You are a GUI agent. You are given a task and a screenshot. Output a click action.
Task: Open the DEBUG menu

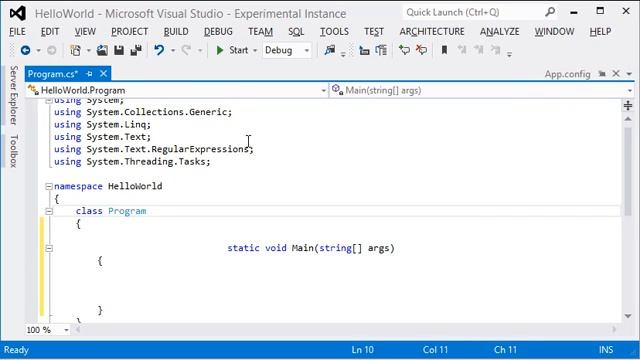pyautogui.click(x=218, y=31)
